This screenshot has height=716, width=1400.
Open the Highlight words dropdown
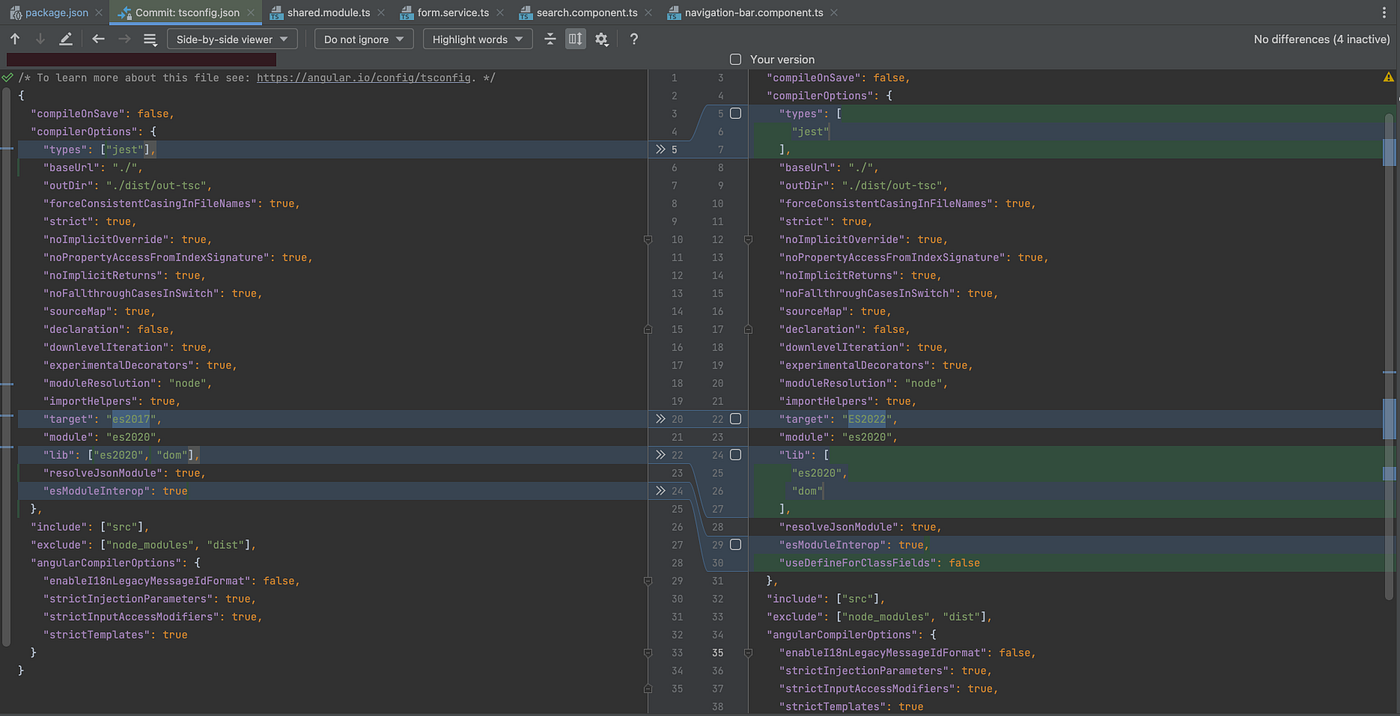tap(478, 39)
